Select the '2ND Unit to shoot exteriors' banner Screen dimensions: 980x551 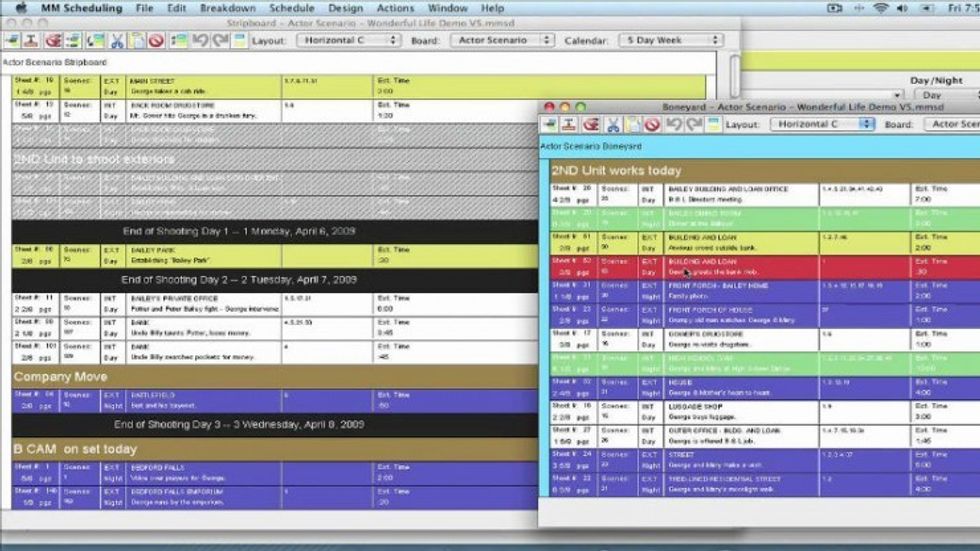point(275,159)
